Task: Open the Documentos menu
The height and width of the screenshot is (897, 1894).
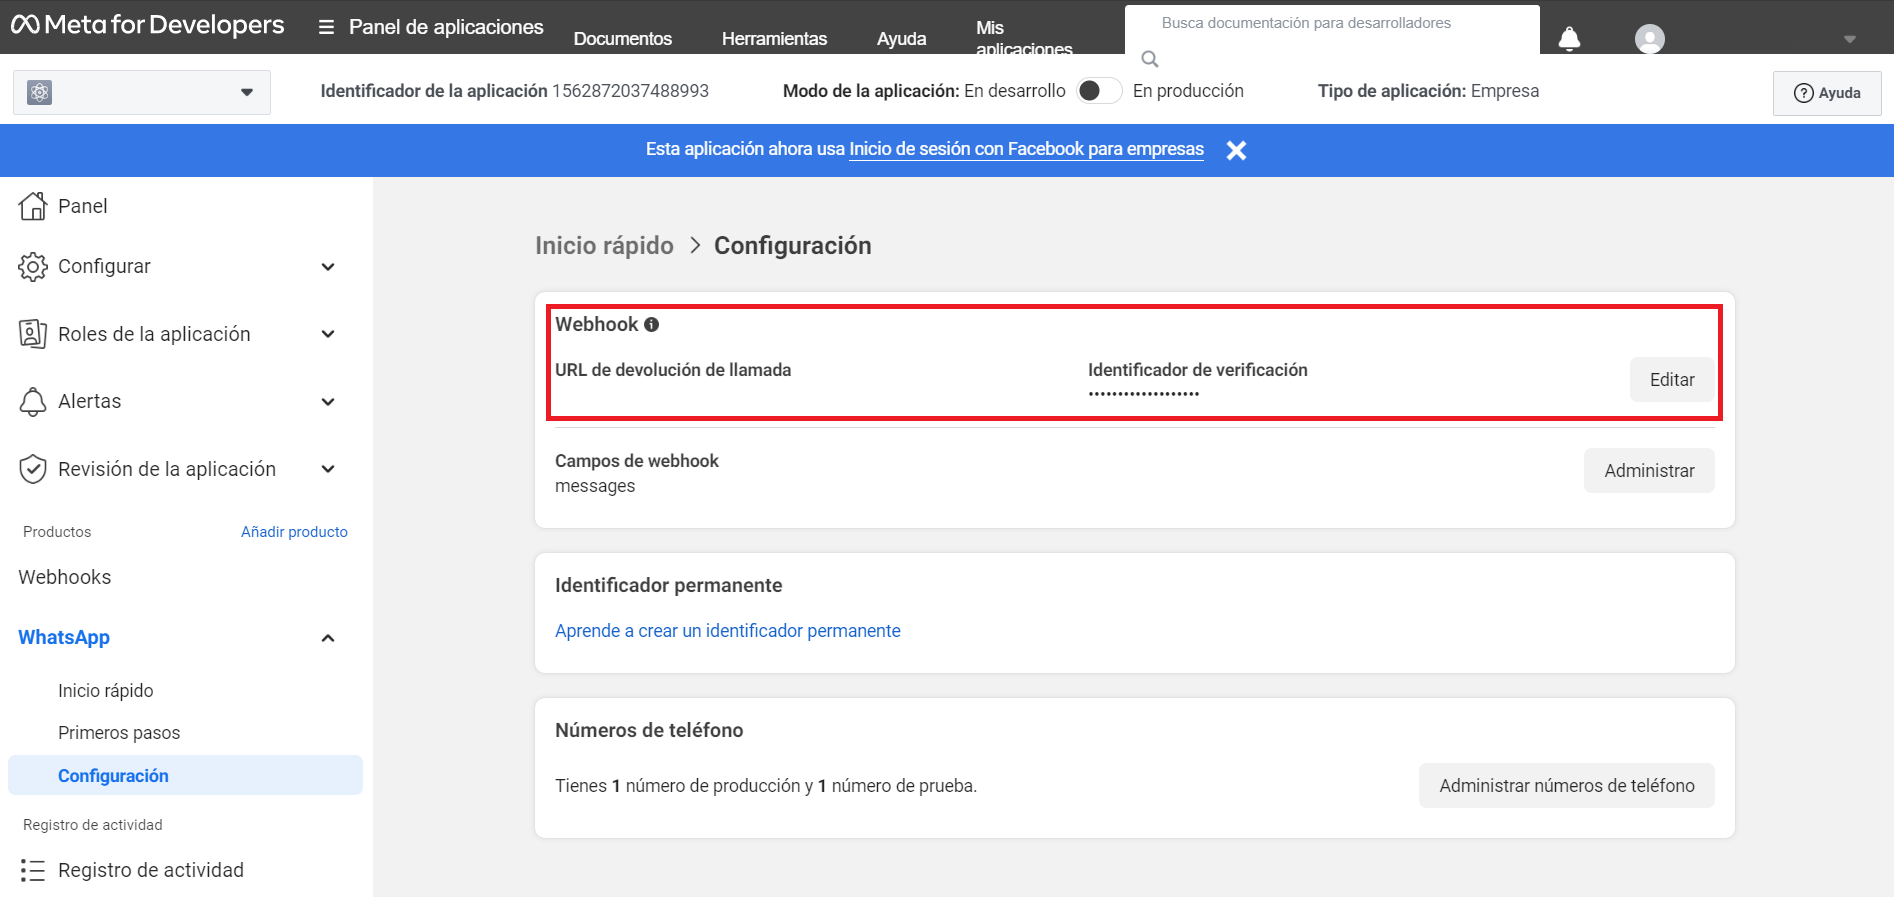Action: tap(622, 39)
